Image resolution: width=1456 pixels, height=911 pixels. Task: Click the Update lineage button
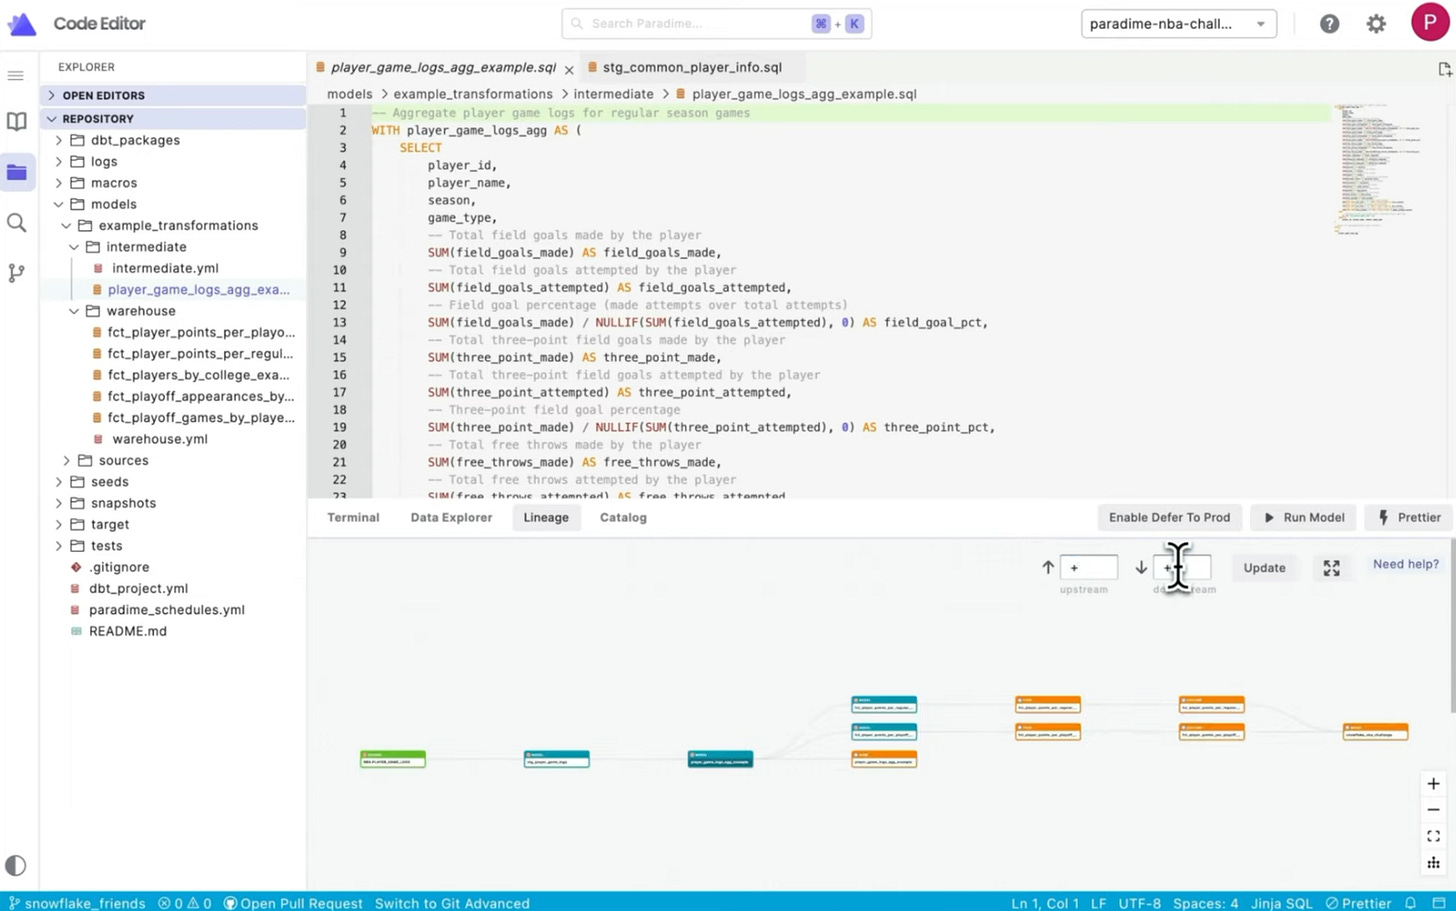tap(1264, 567)
